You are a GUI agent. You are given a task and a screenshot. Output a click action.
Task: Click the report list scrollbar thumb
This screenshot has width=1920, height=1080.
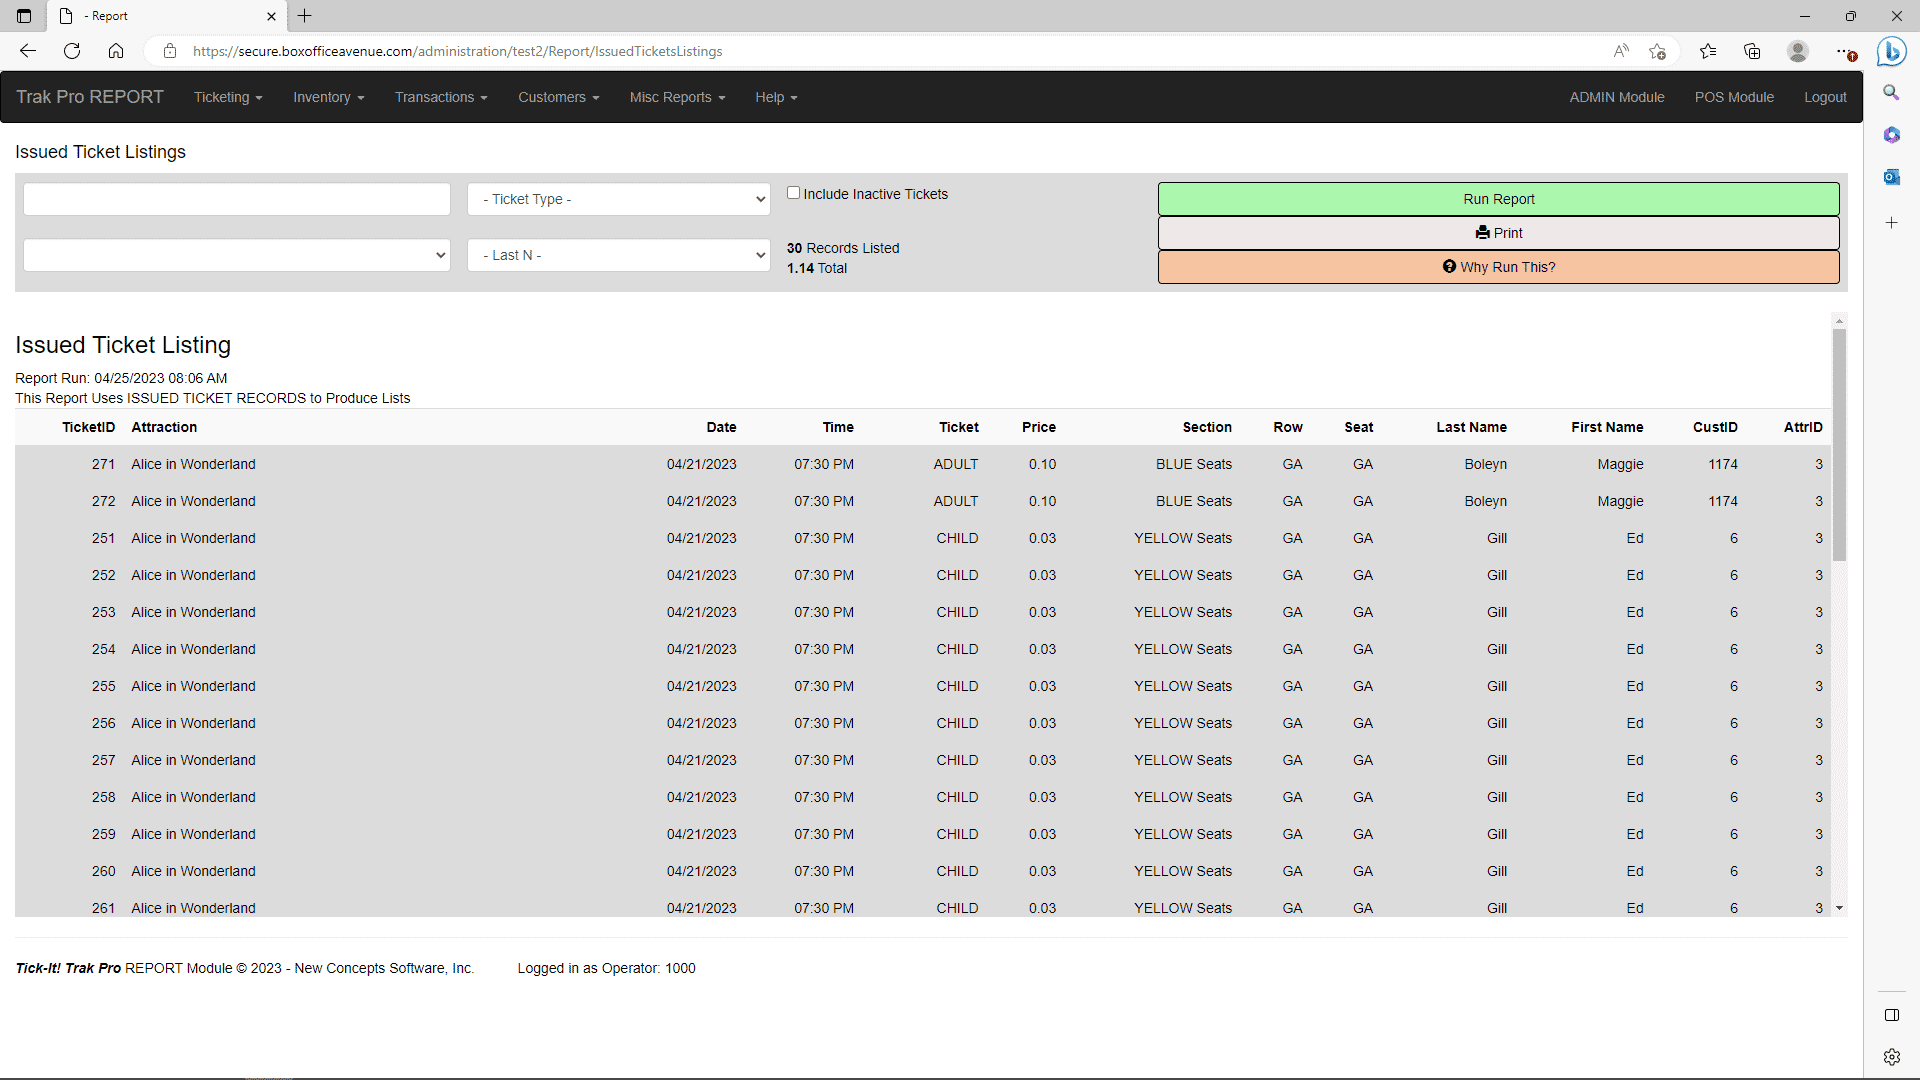coord(1839,445)
